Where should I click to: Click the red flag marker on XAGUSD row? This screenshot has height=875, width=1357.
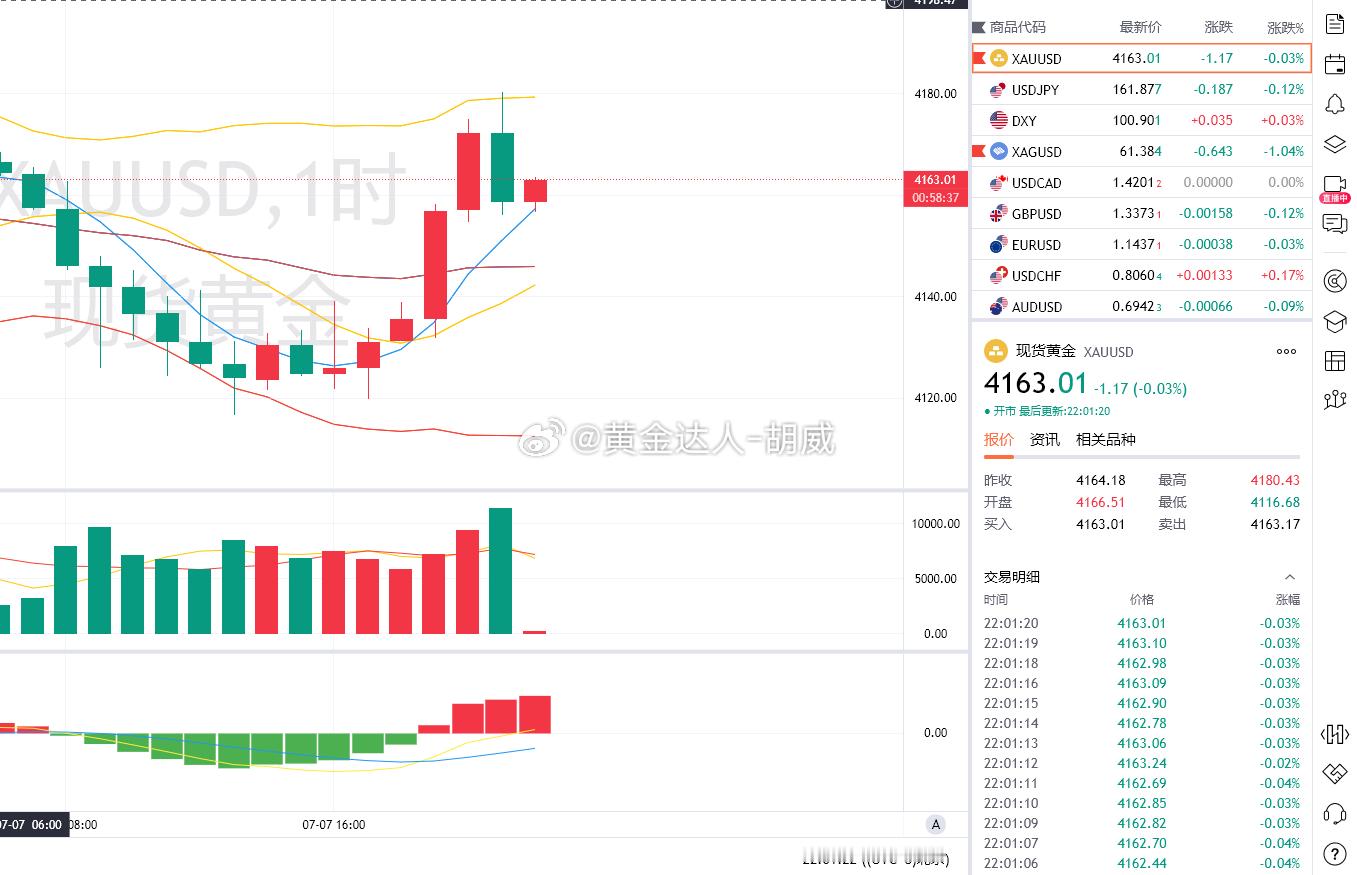click(978, 152)
